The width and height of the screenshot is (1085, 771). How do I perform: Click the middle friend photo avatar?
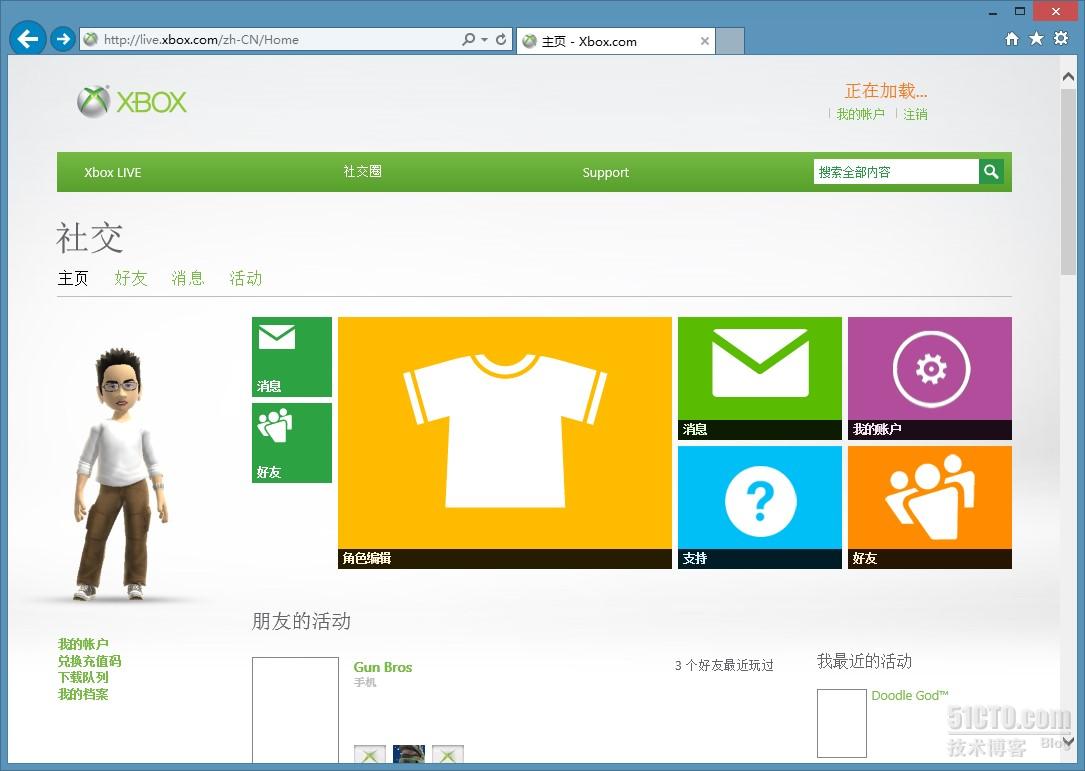[x=409, y=754]
